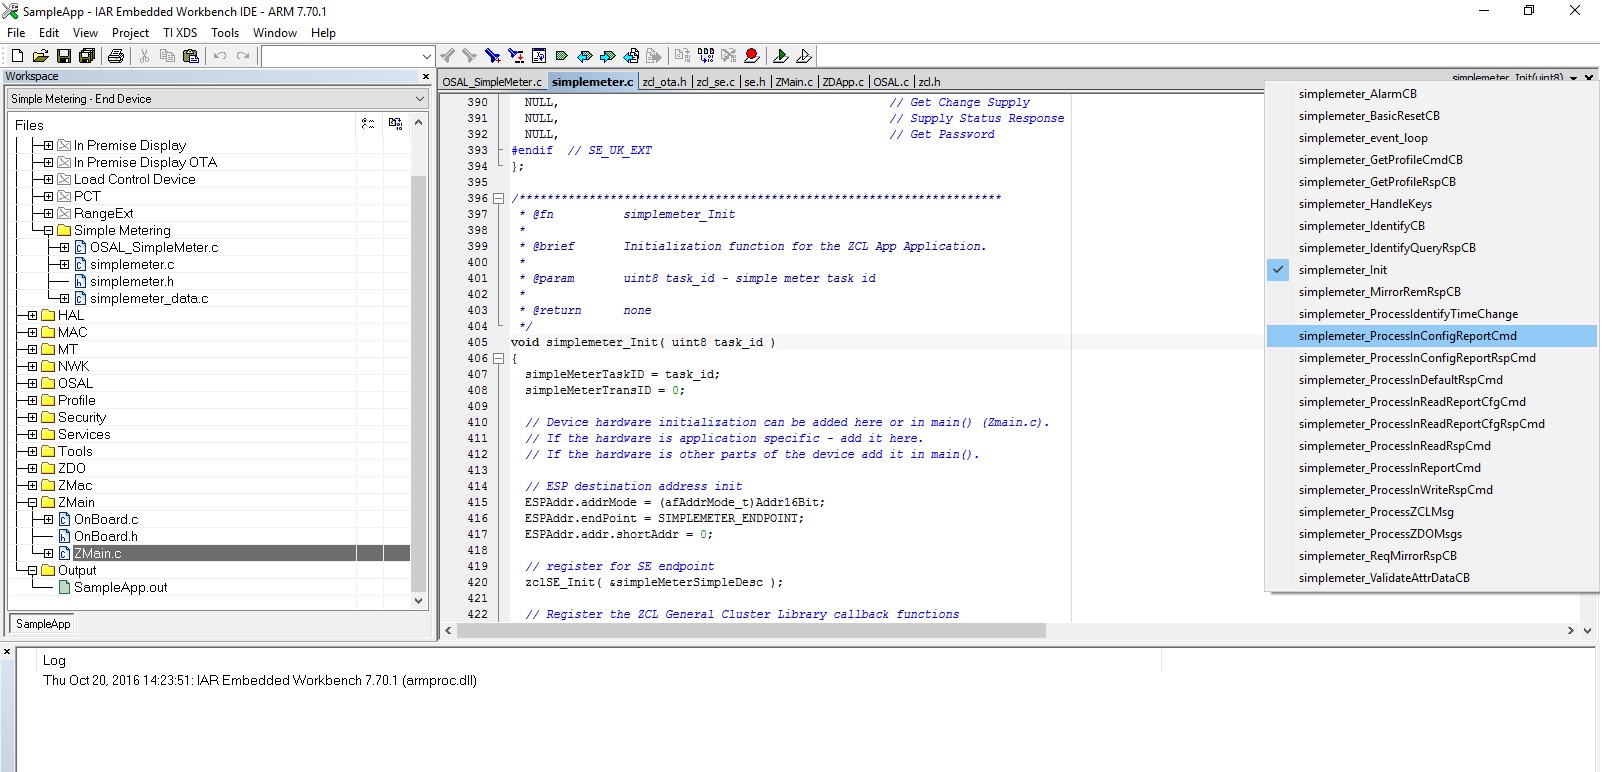Start Download and Debug with green arrow icon
Screen dimensions: 1612x772
tap(781, 56)
